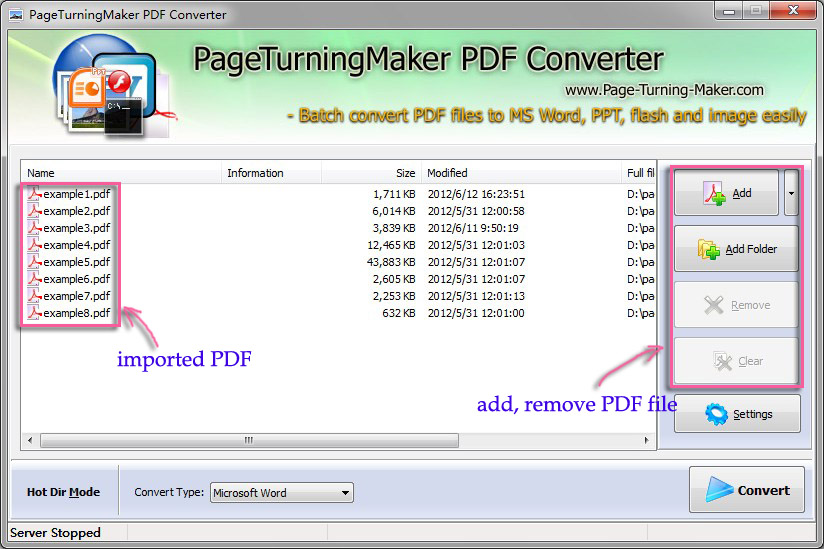This screenshot has width=824, height=549.
Task: Click the PDF icon next to example6.pdf
Action: 34,279
